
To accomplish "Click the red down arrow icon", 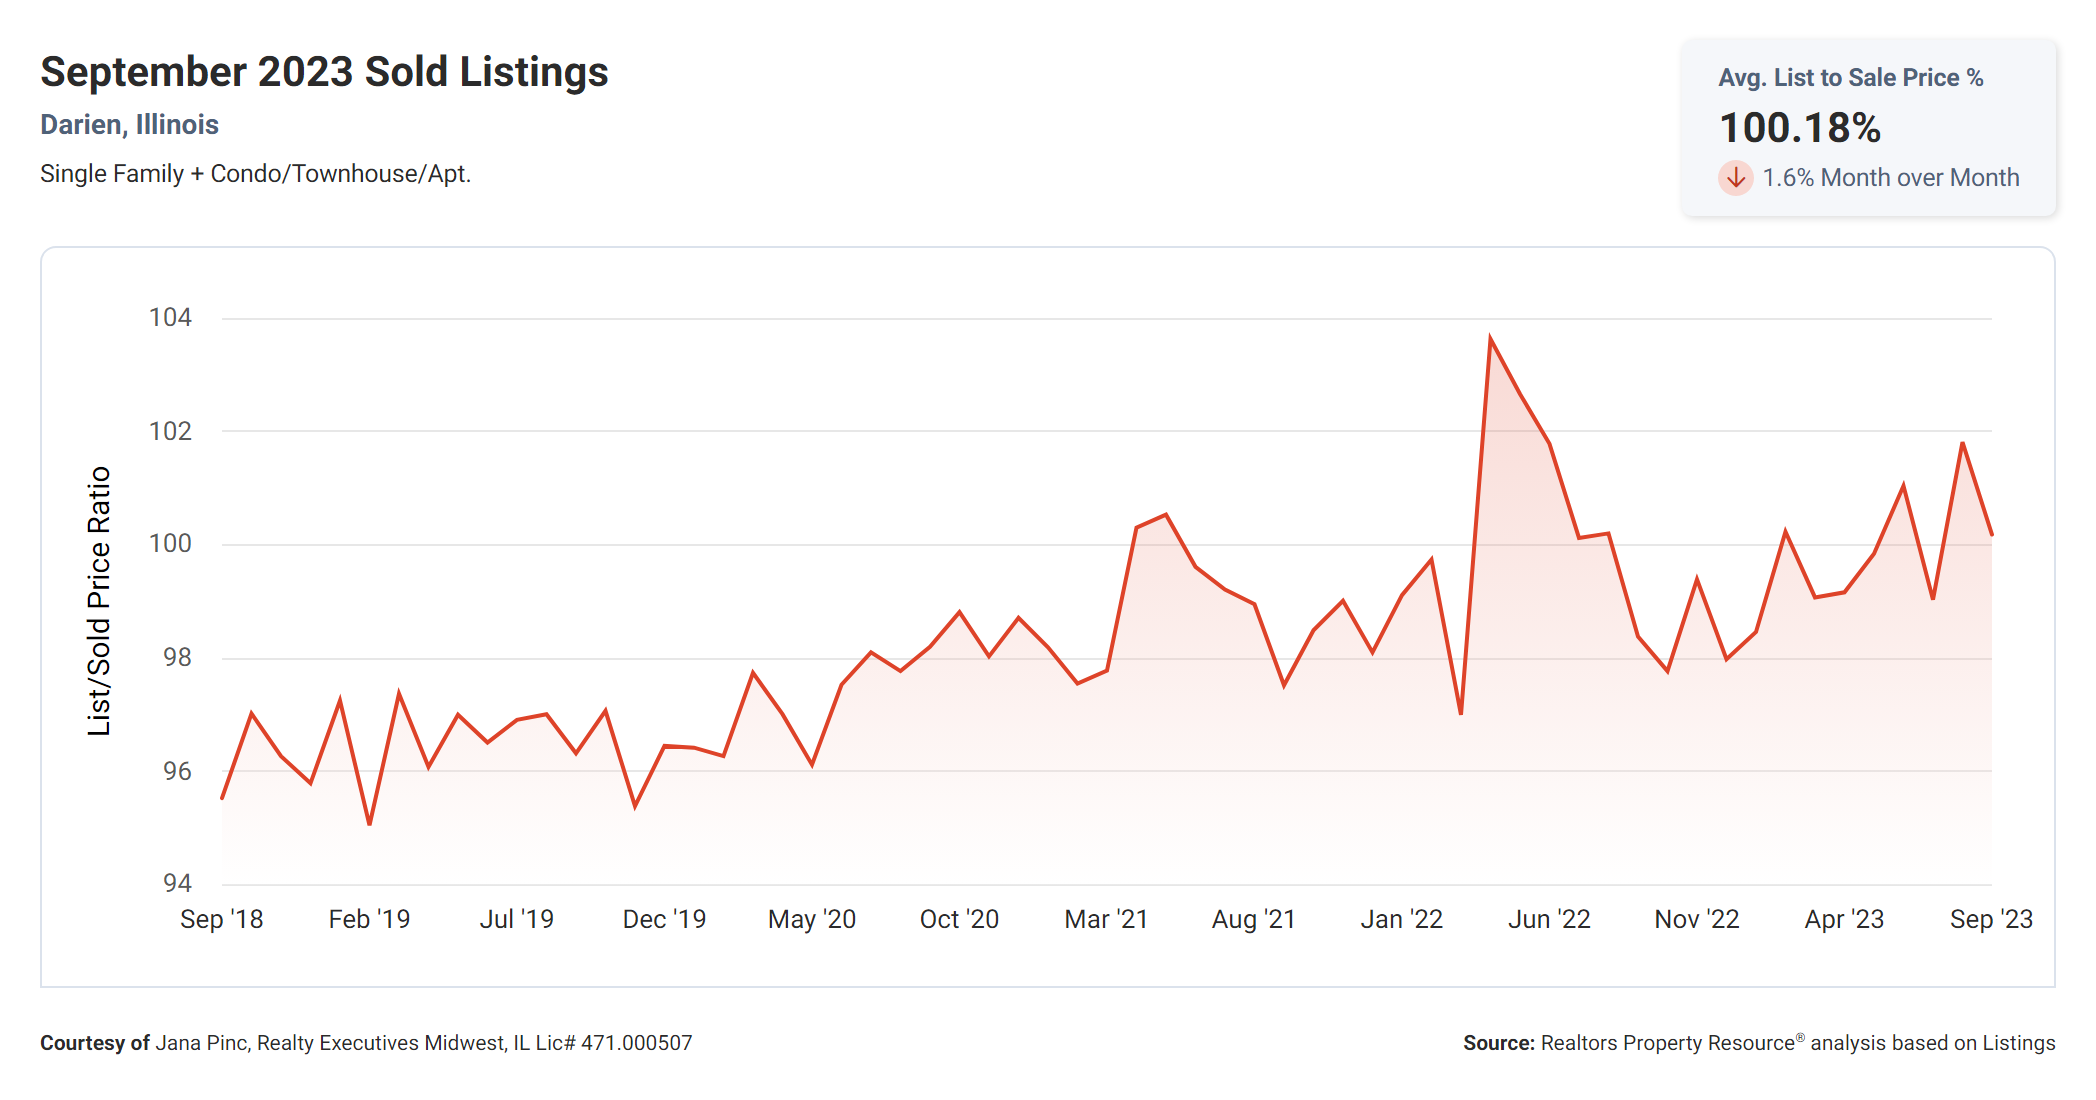I will click(x=1735, y=178).
